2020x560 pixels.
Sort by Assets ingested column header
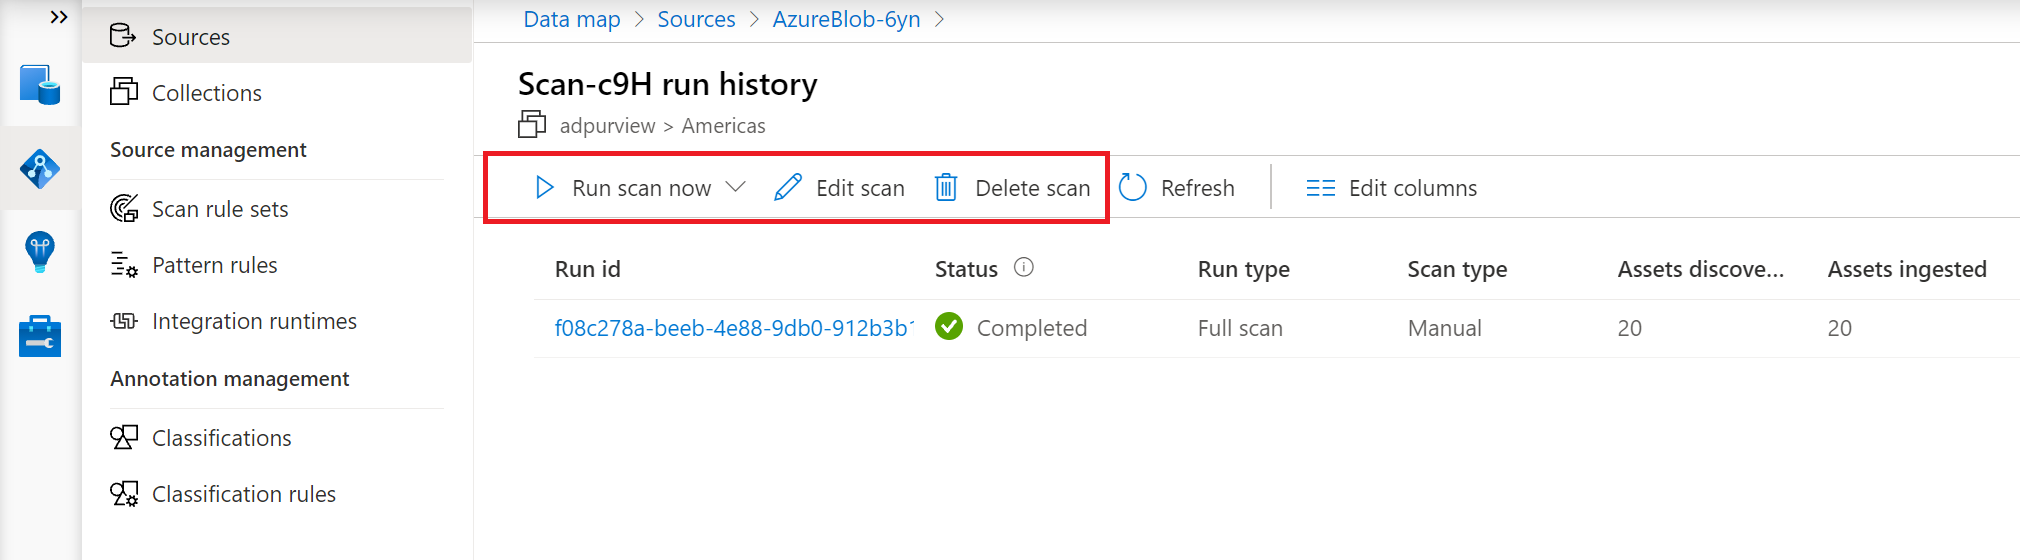point(1906,269)
